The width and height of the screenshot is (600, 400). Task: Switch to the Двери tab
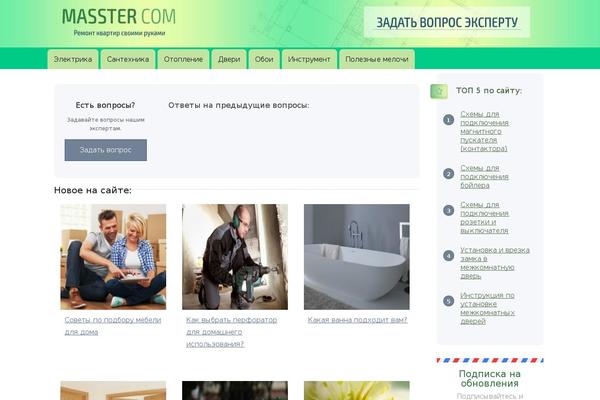click(229, 59)
